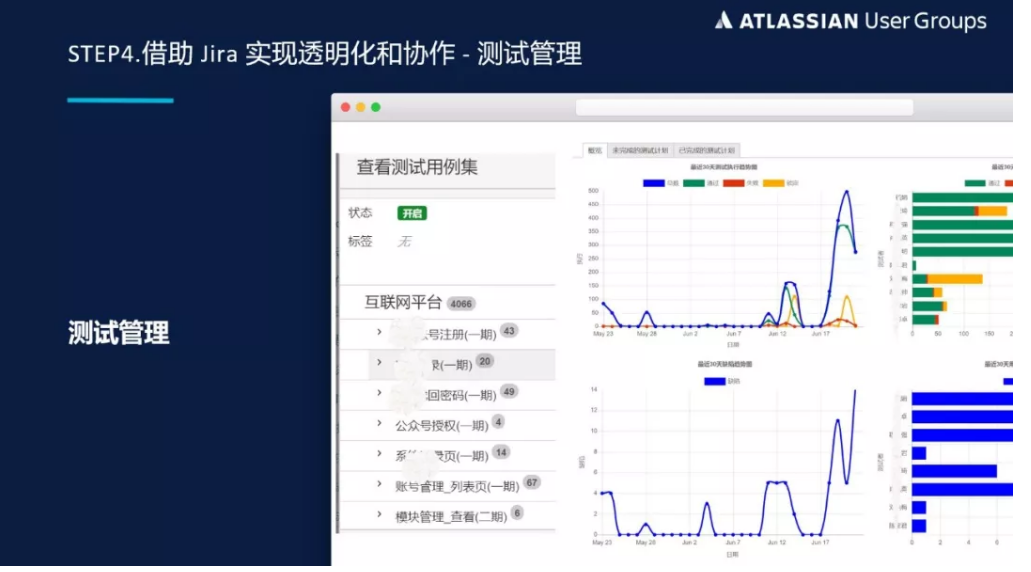Image resolution: width=1031 pixels, height=572 pixels.
Task: Toggle blue legend swatch in execution trend chart
Action: click(x=654, y=183)
